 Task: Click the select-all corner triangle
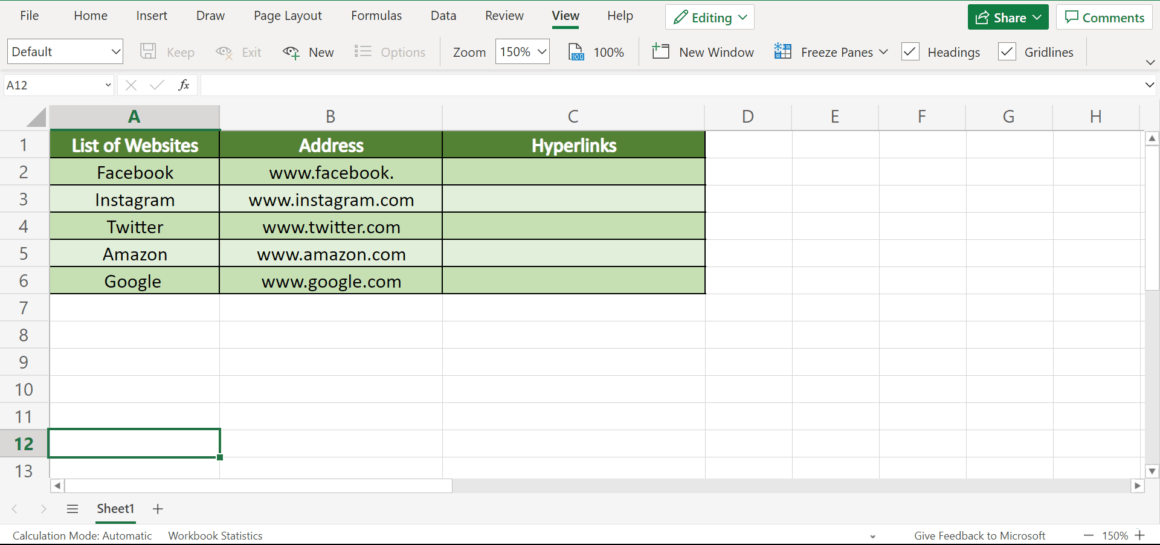point(36,117)
